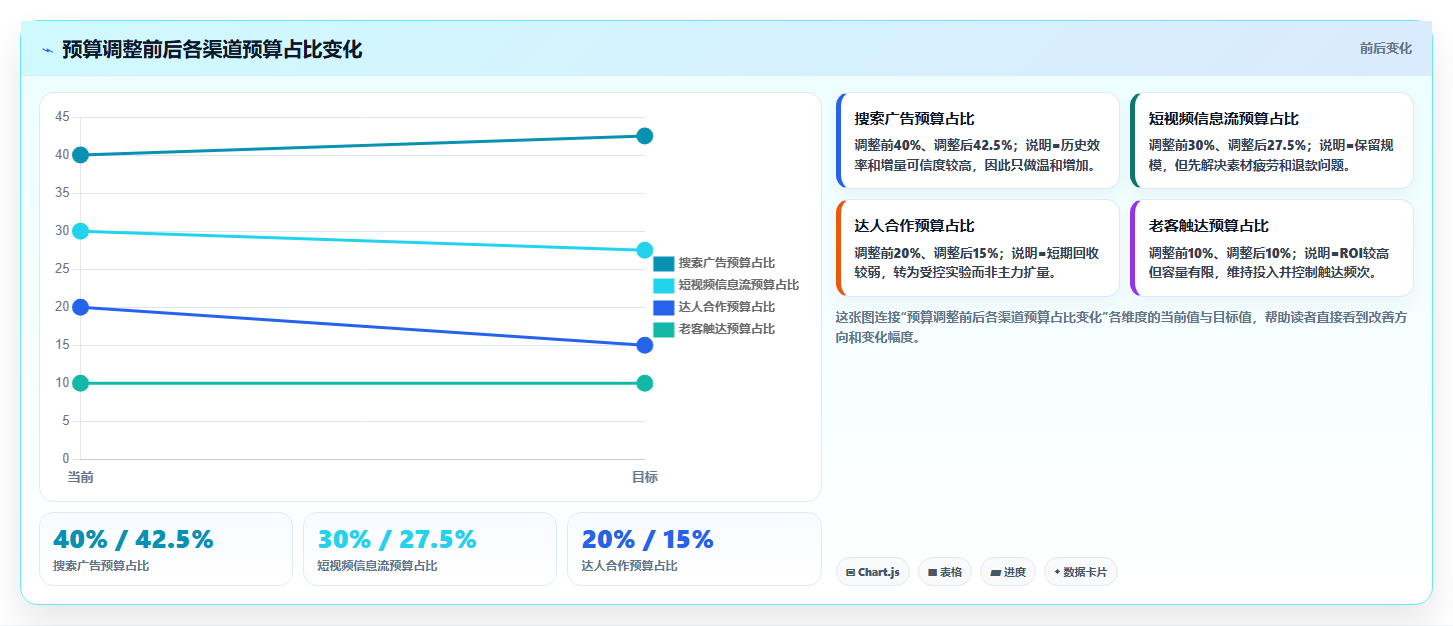The height and width of the screenshot is (626, 1453).
Task: Click the 5 y-axis tick label
Action: (x=66, y=421)
